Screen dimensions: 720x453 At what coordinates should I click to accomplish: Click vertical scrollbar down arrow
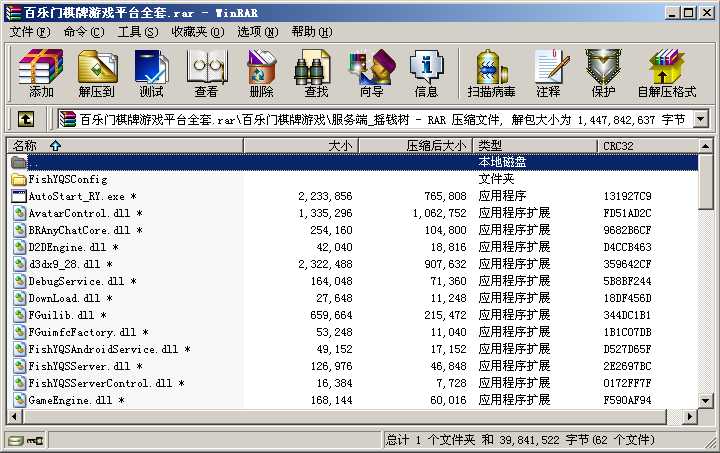click(705, 401)
